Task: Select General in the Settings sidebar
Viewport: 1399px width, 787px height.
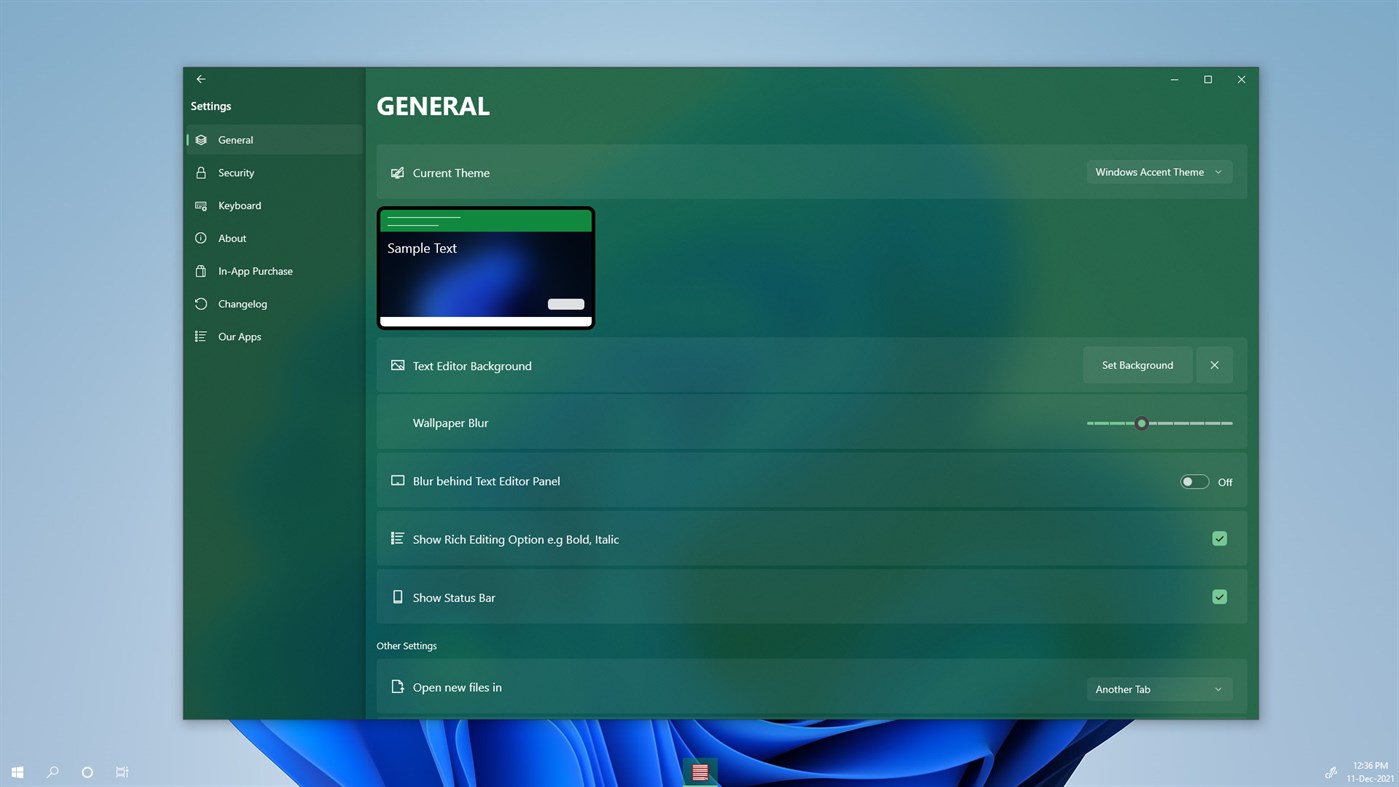Action: point(236,140)
